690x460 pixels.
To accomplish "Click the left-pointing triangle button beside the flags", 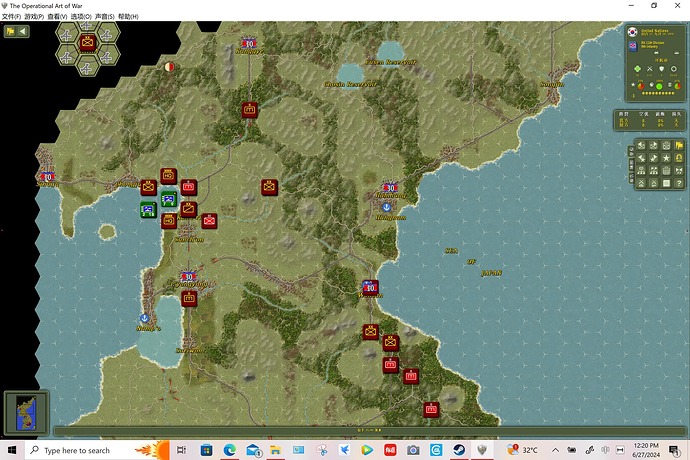I will [x=23, y=31].
